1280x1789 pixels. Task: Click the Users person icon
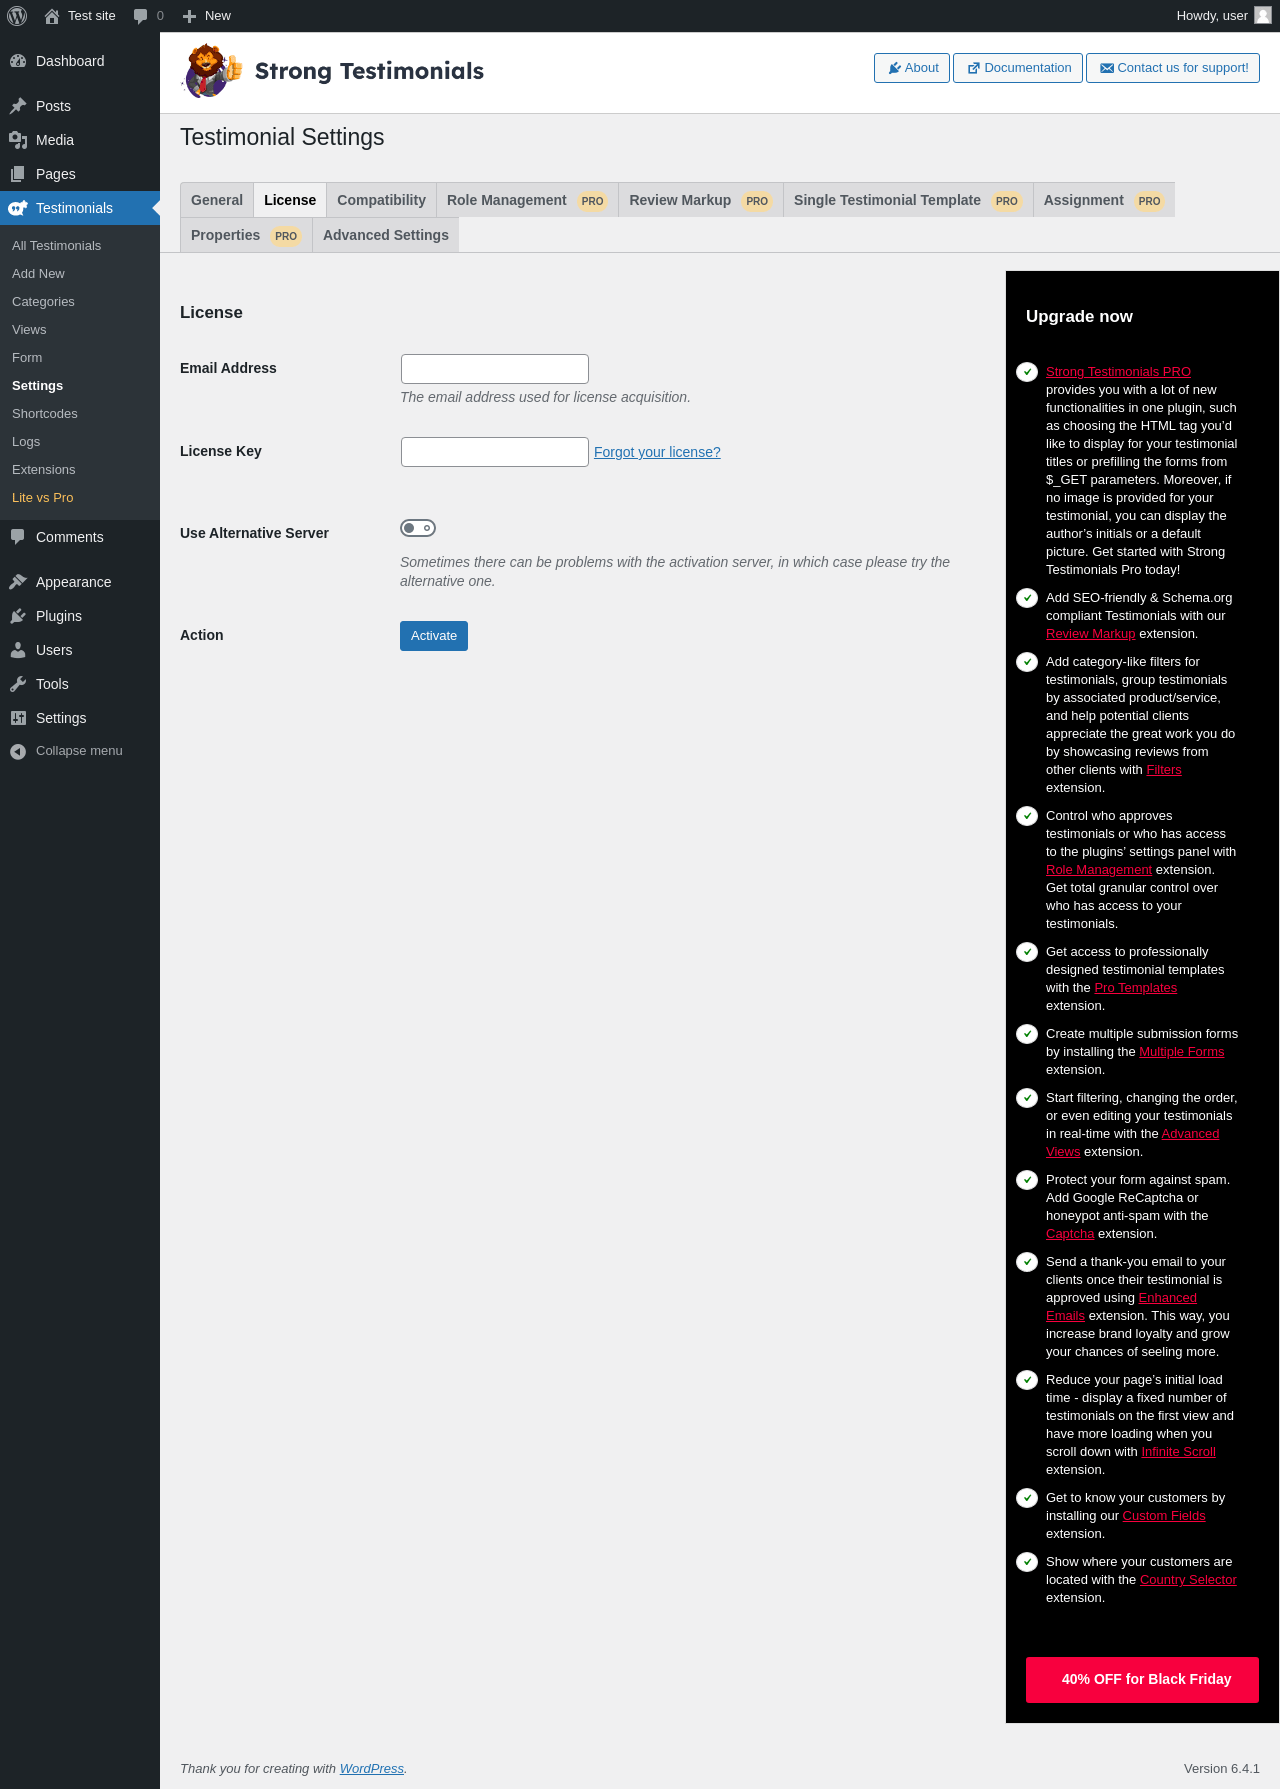(18, 650)
